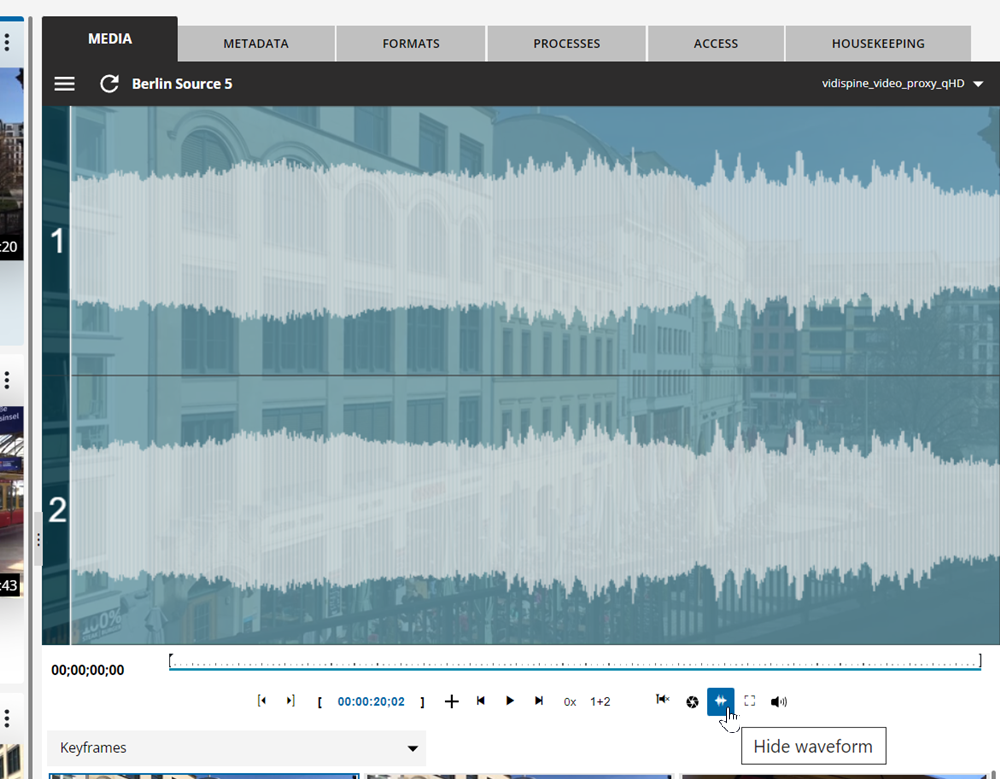1000x779 pixels.
Task: Click on the timeline scrubber bar
Action: coord(575,661)
